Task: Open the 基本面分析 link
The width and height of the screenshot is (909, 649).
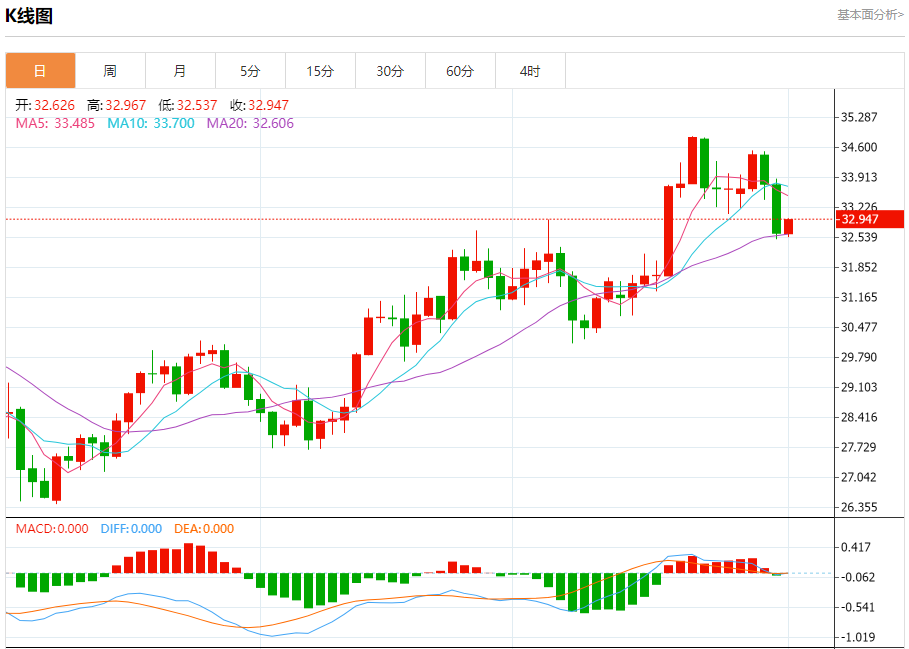Action: coord(870,15)
